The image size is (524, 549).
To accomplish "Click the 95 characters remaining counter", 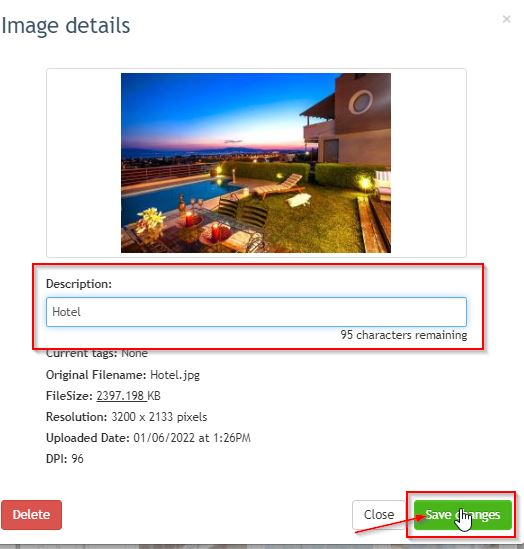I will coord(404,335).
